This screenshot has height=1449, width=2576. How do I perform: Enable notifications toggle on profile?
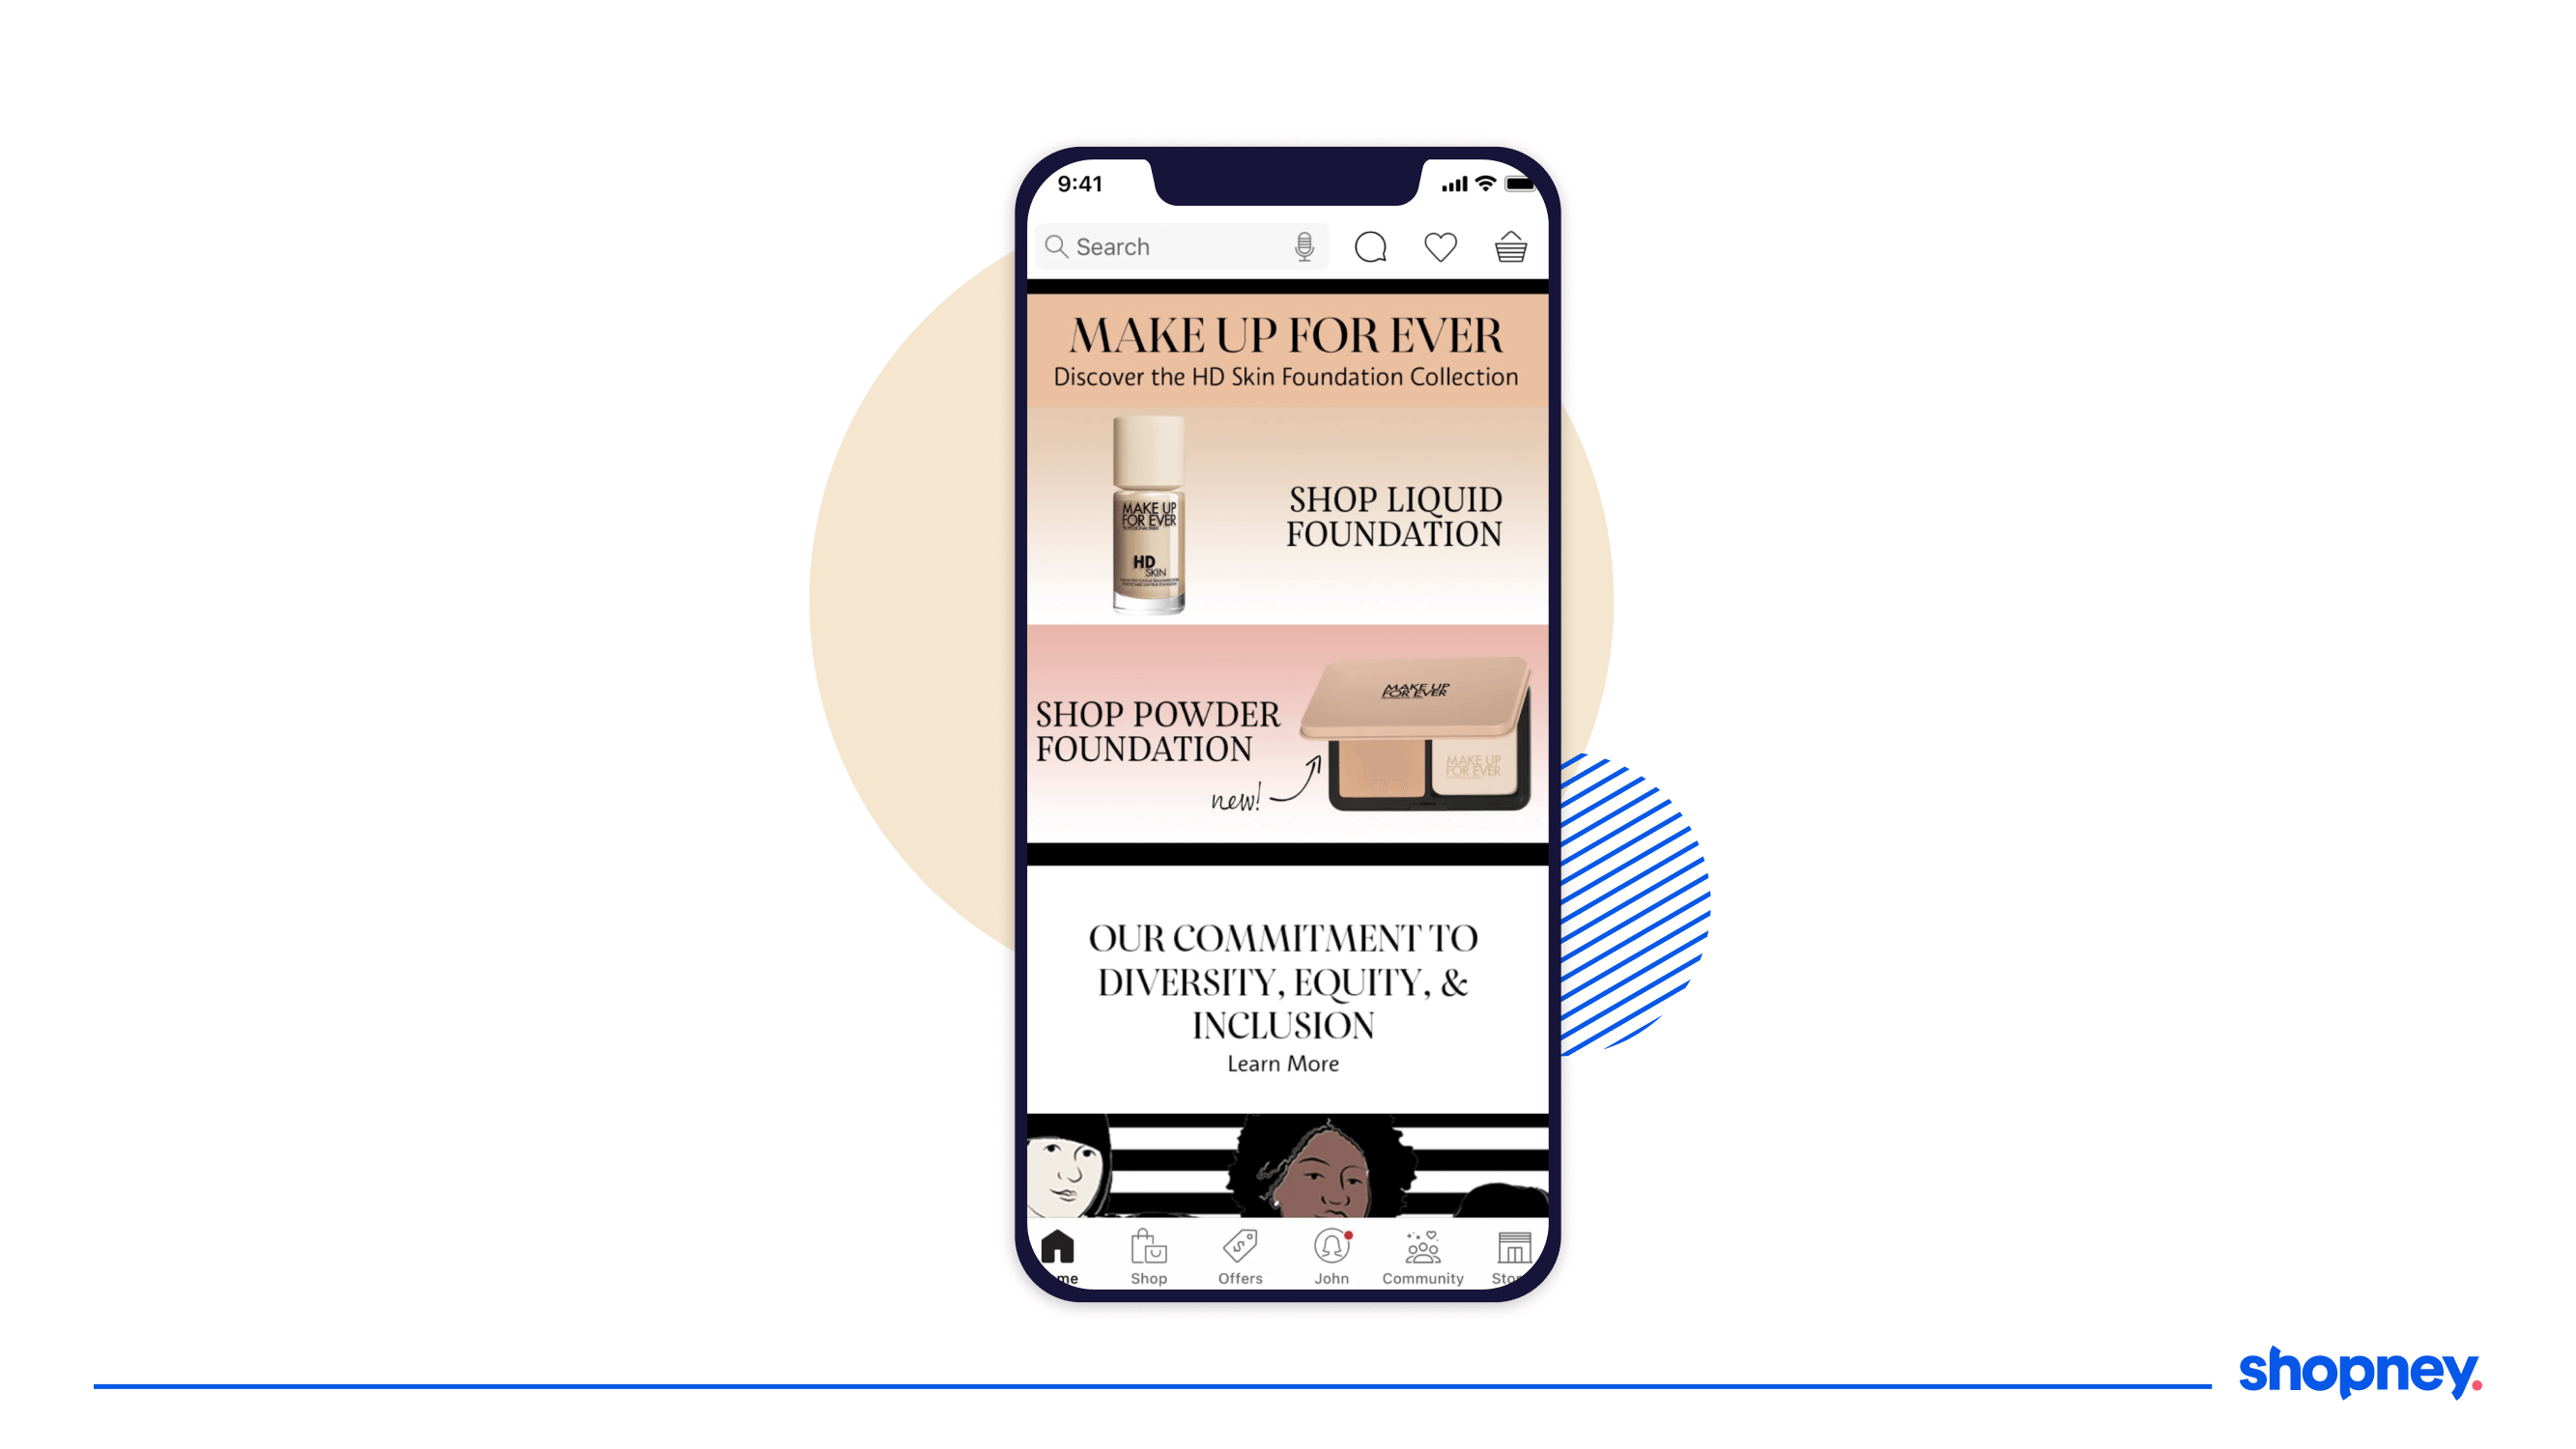coord(1329,1258)
